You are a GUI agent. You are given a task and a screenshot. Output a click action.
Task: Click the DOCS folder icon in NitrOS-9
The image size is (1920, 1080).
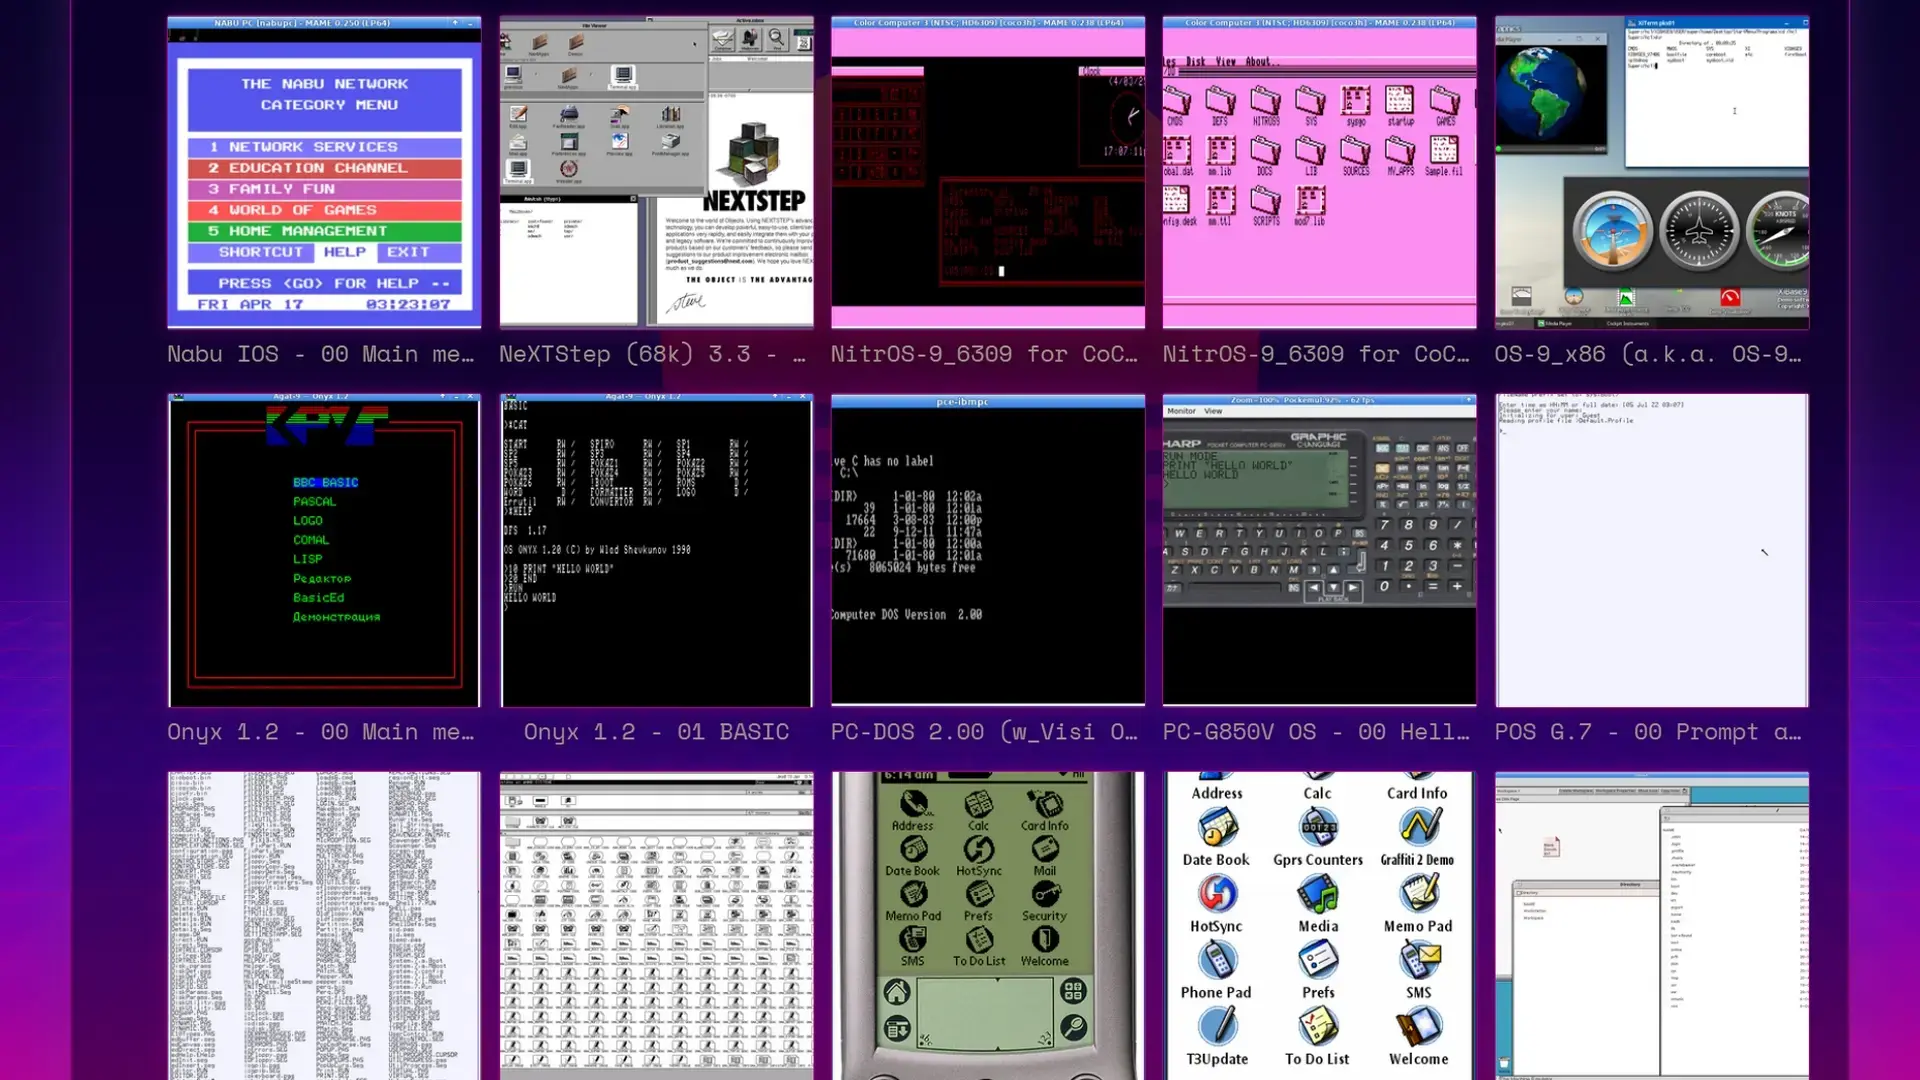(x=1265, y=156)
